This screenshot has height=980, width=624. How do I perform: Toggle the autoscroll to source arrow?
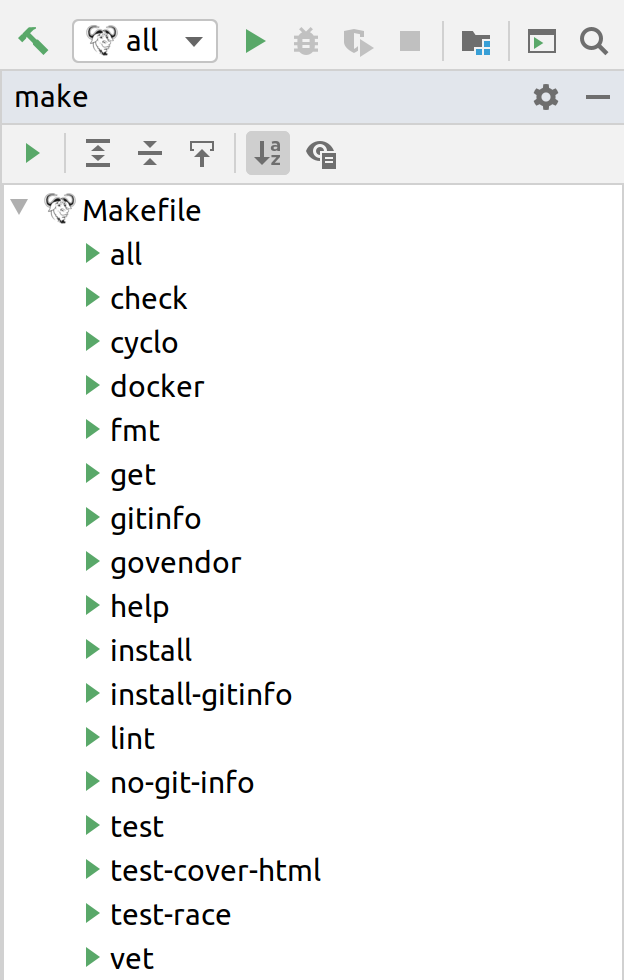pyautogui.click(x=202, y=153)
